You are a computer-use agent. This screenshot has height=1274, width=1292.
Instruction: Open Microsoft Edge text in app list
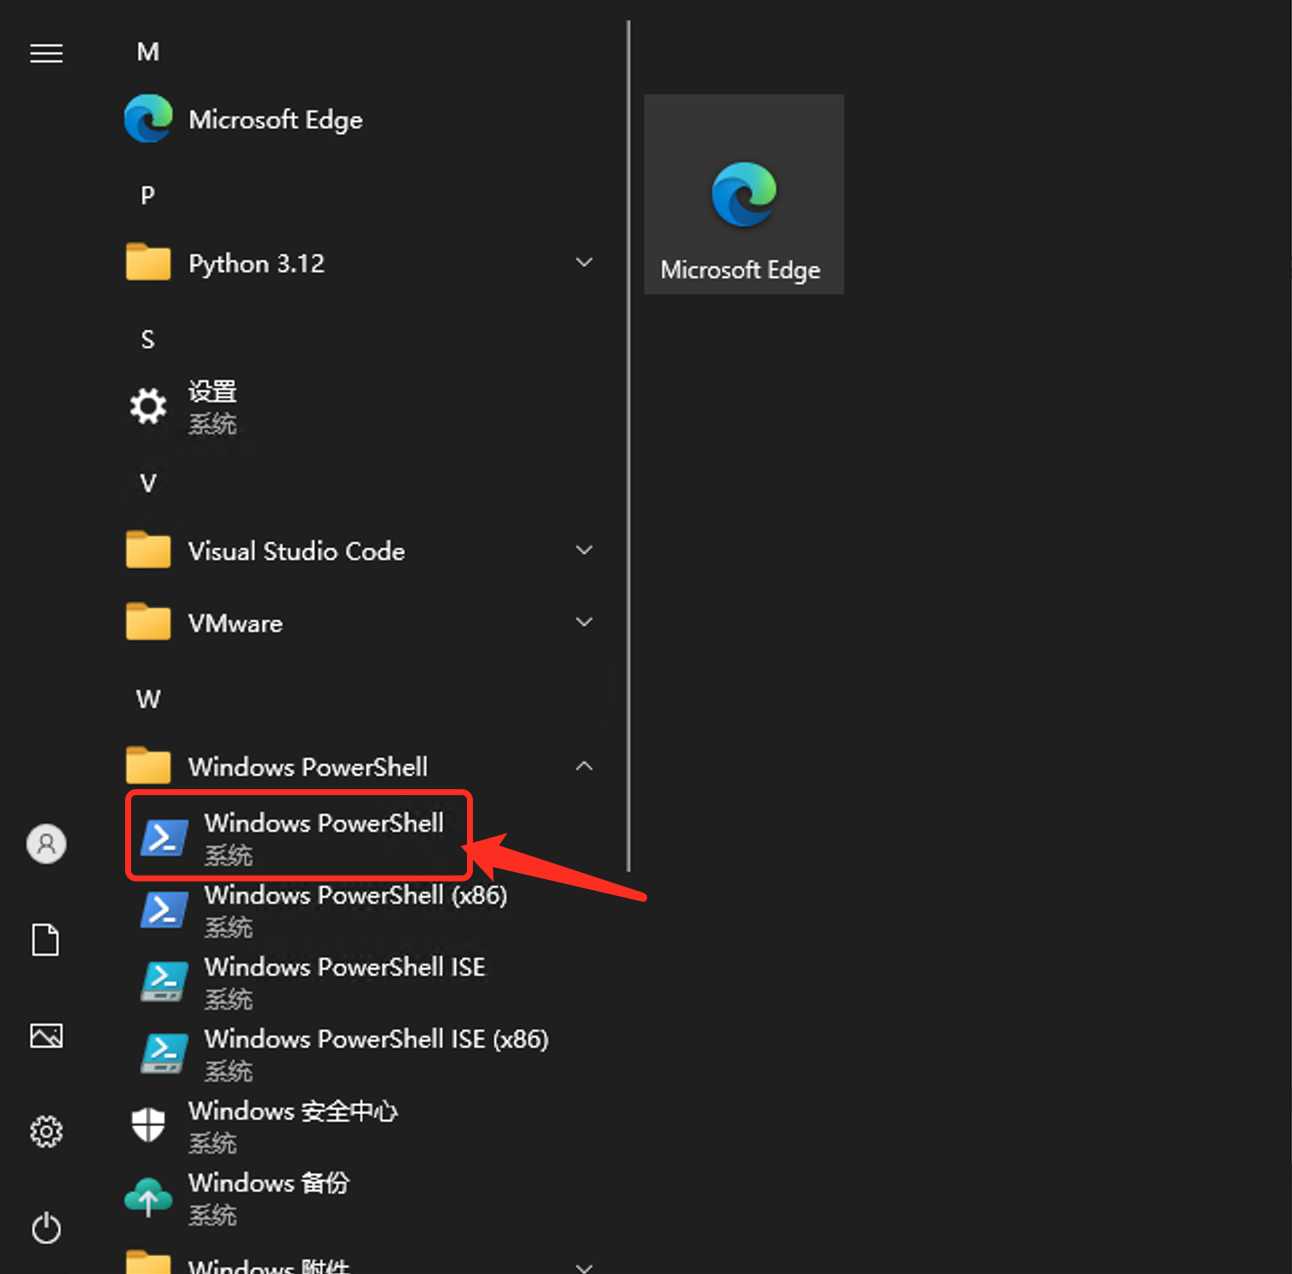(276, 120)
